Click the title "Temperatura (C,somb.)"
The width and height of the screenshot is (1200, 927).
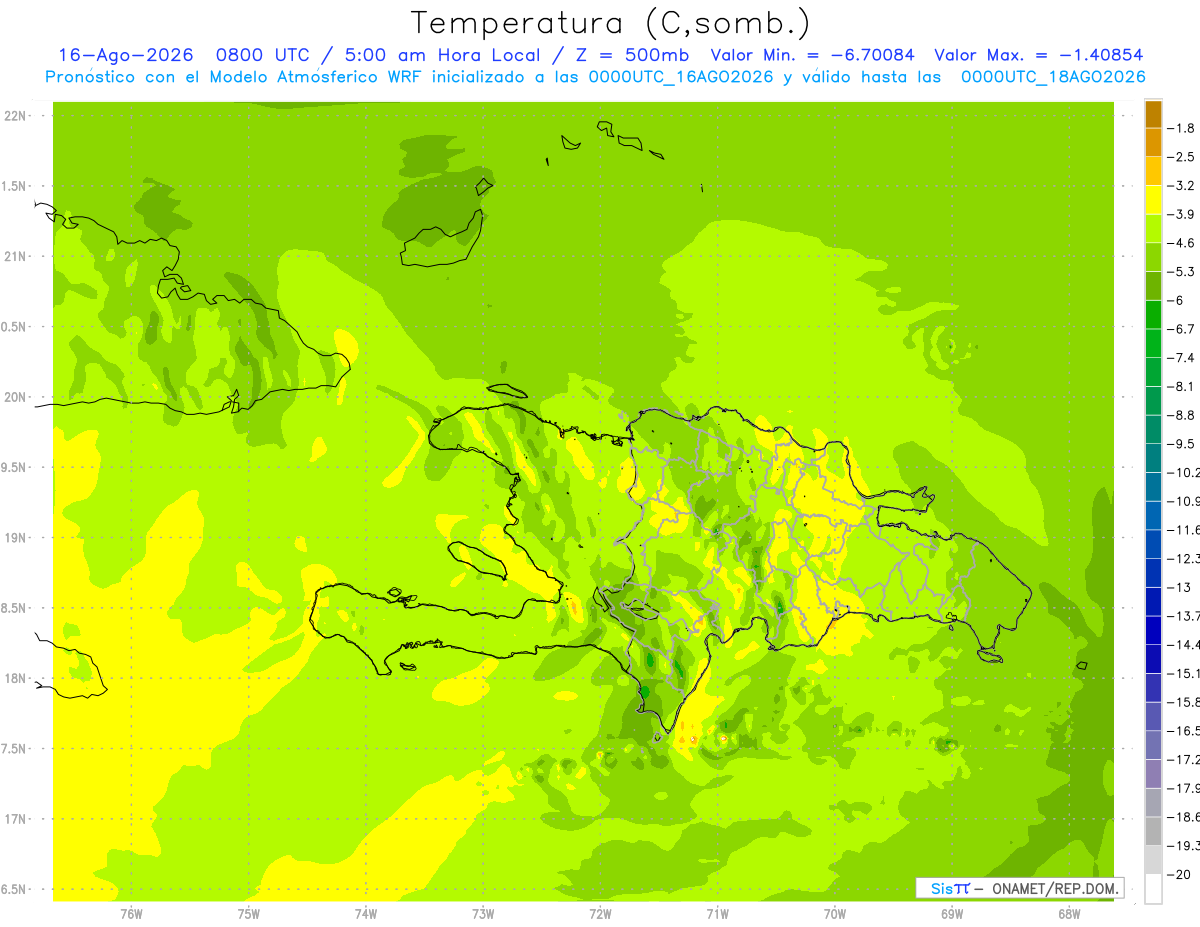611,23
